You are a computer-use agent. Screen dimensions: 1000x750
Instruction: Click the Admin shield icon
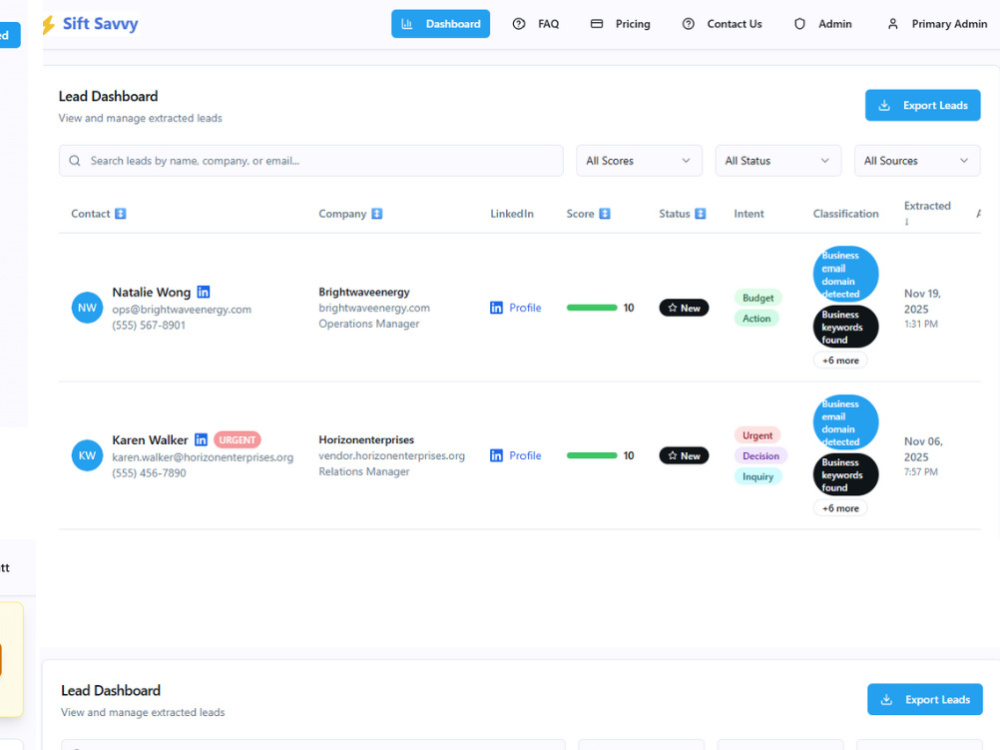point(800,24)
